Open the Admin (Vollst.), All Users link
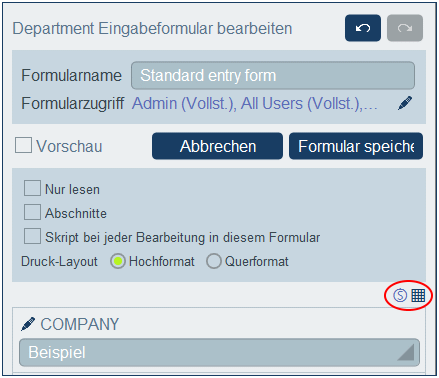Image resolution: width=439 pixels, height=378 pixels. (x=255, y=103)
